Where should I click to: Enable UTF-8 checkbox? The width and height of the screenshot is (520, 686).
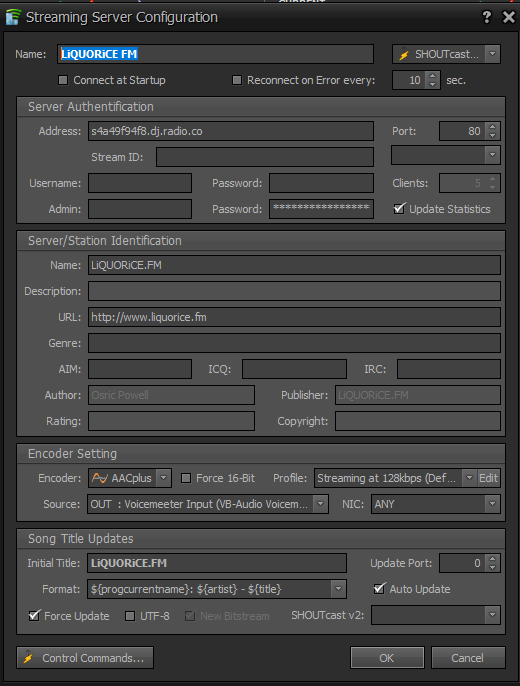coord(130,616)
